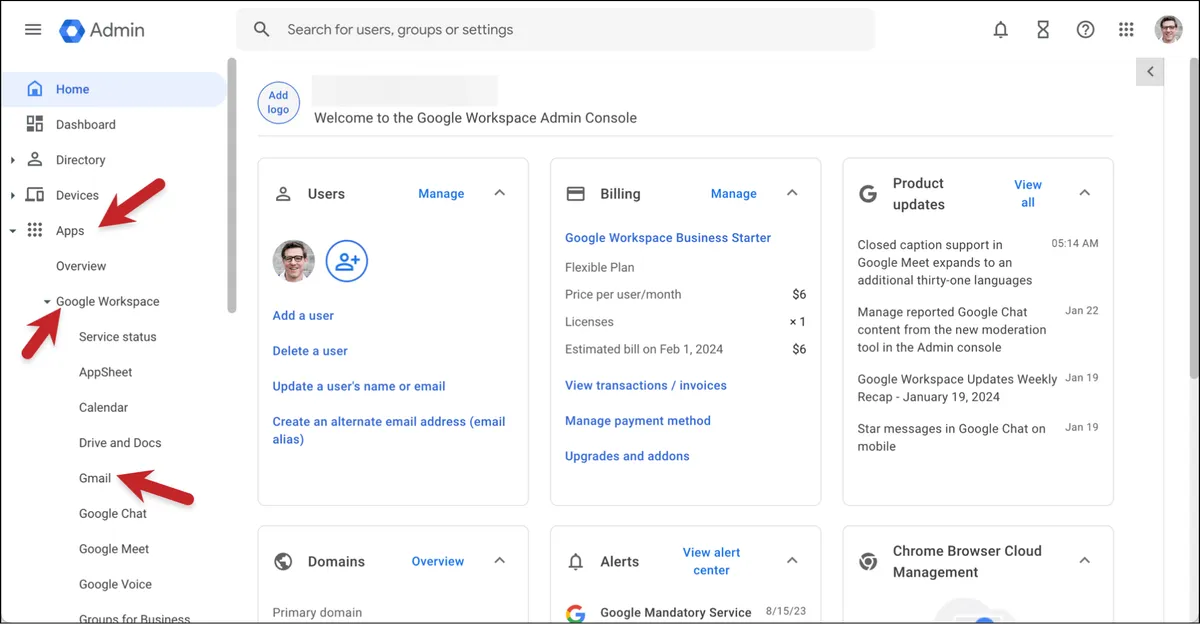Click the sidebar vertical scrollbar

point(232,185)
